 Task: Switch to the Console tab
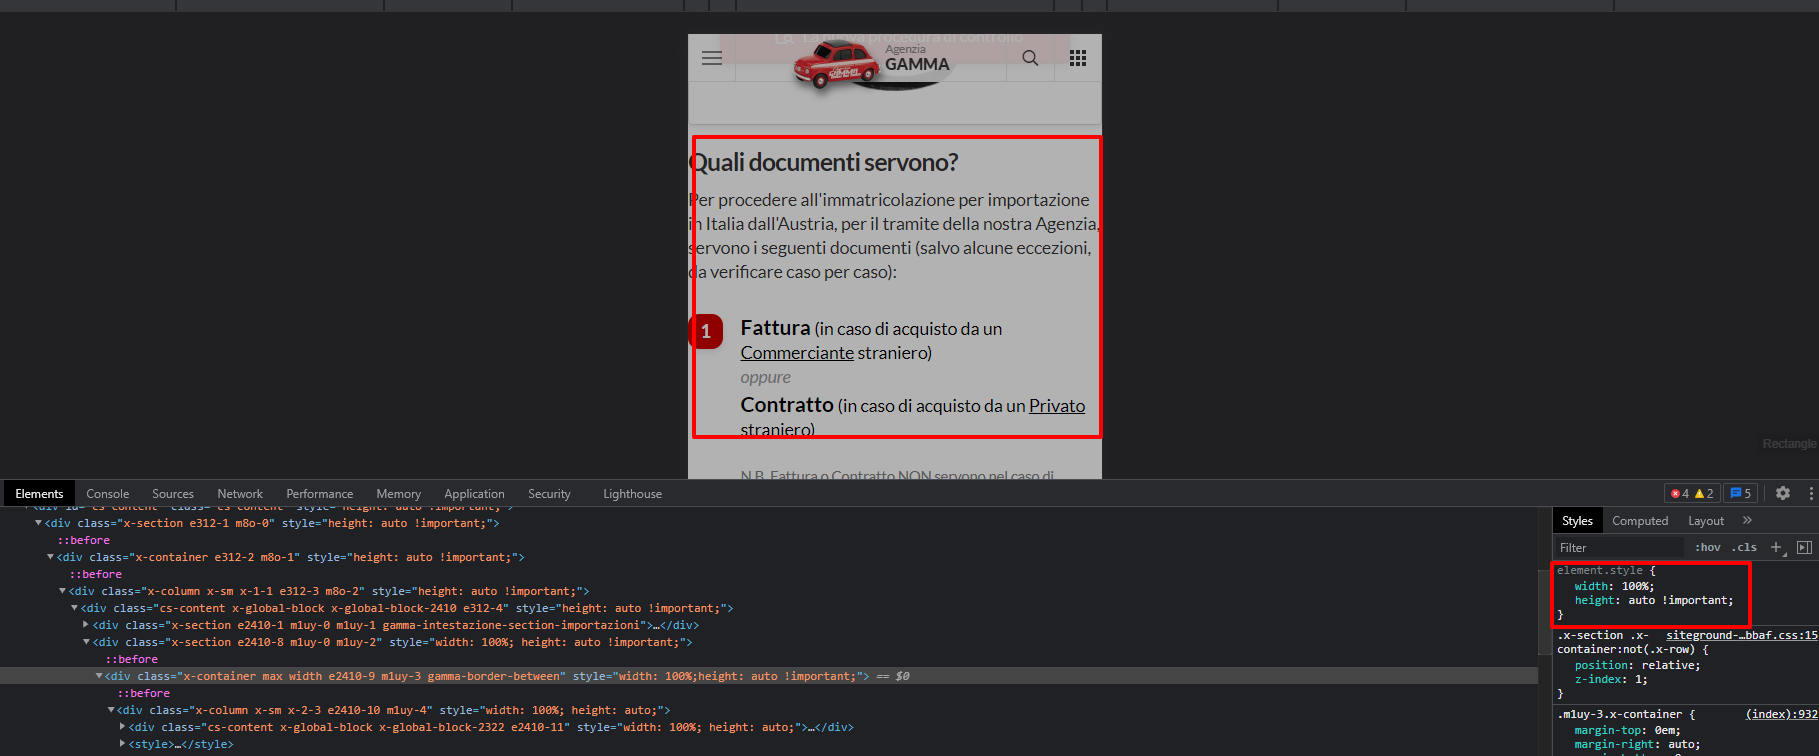point(108,494)
